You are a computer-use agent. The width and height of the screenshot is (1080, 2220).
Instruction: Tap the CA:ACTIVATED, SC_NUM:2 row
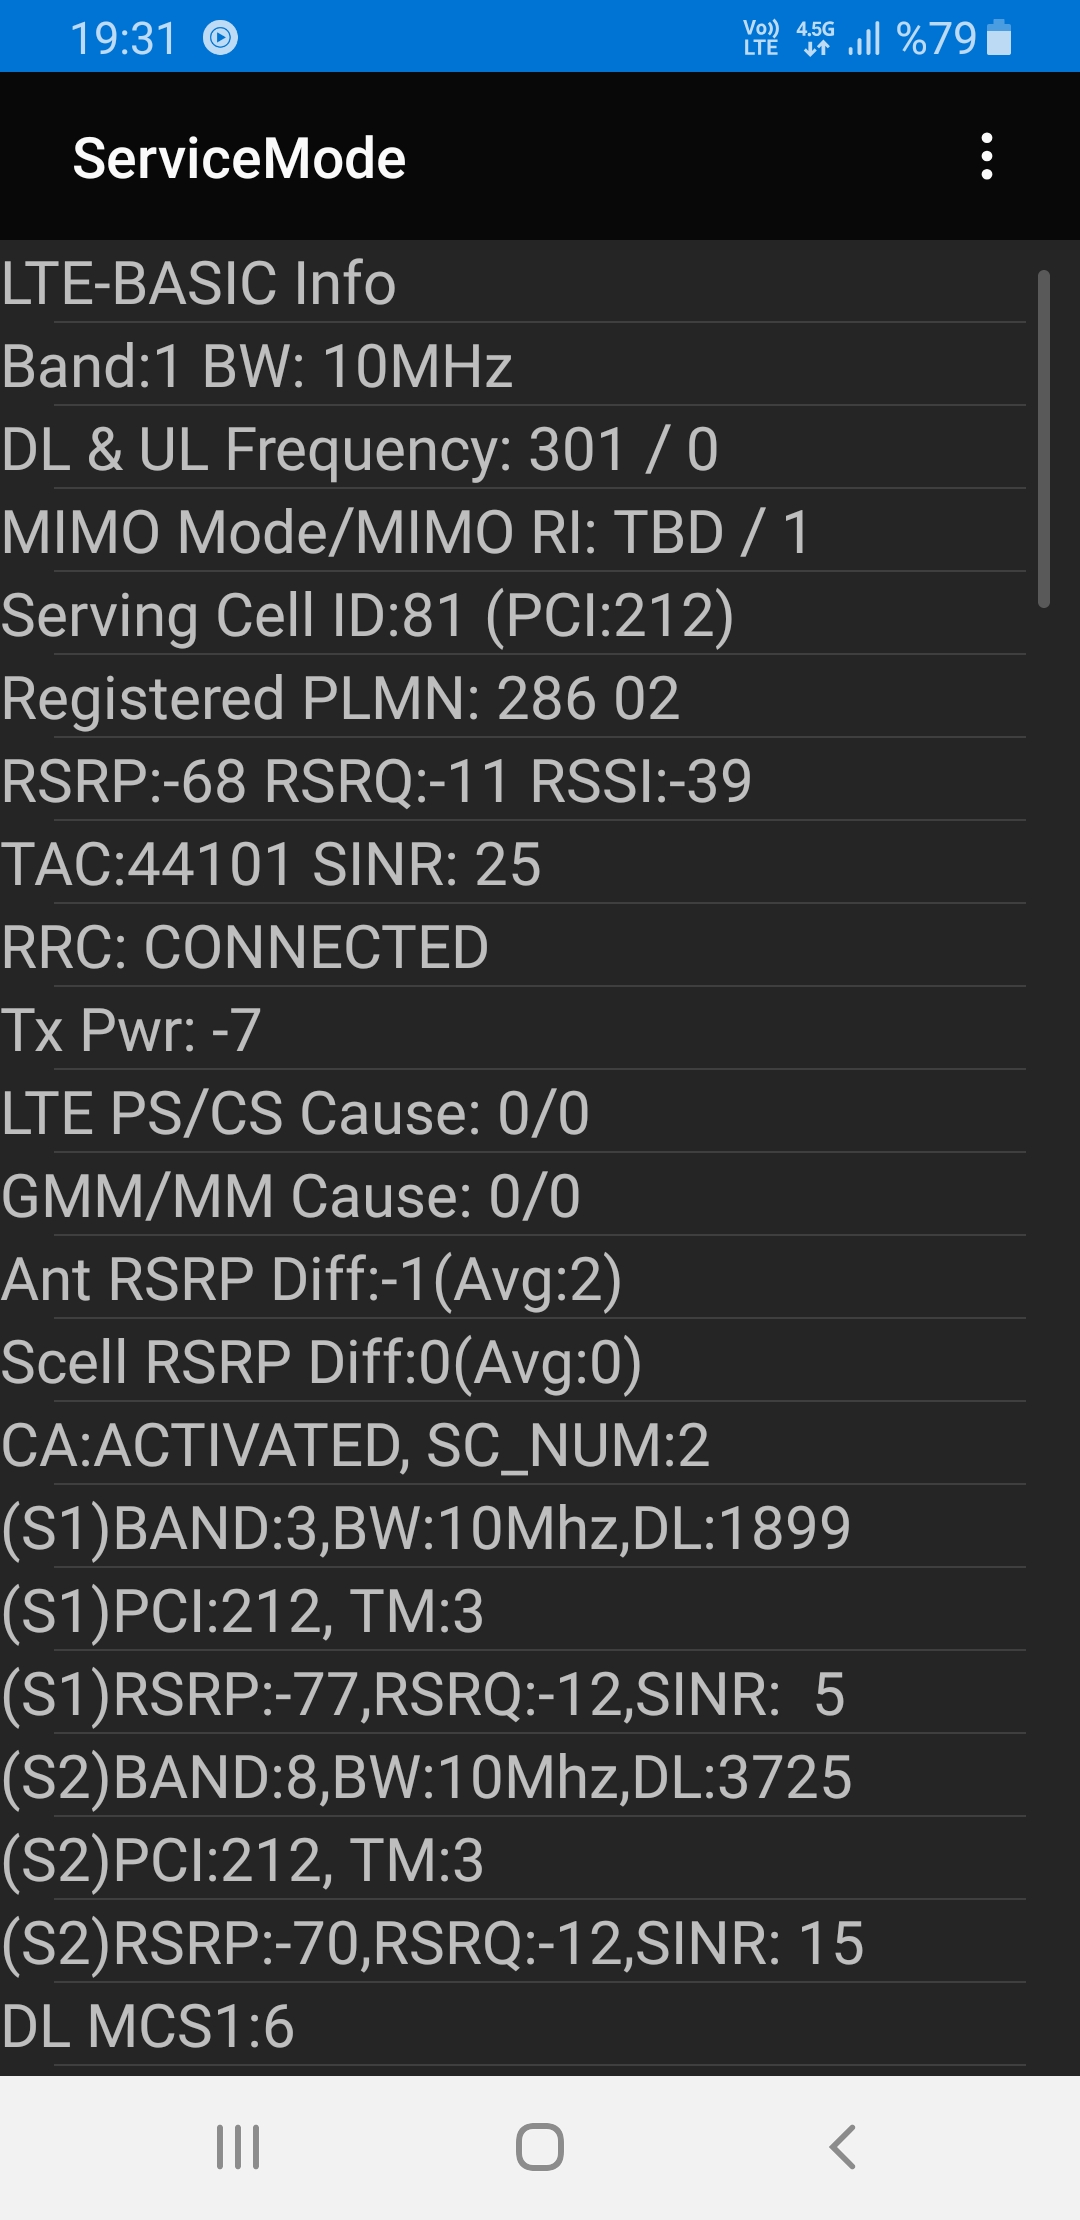pos(513,1444)
